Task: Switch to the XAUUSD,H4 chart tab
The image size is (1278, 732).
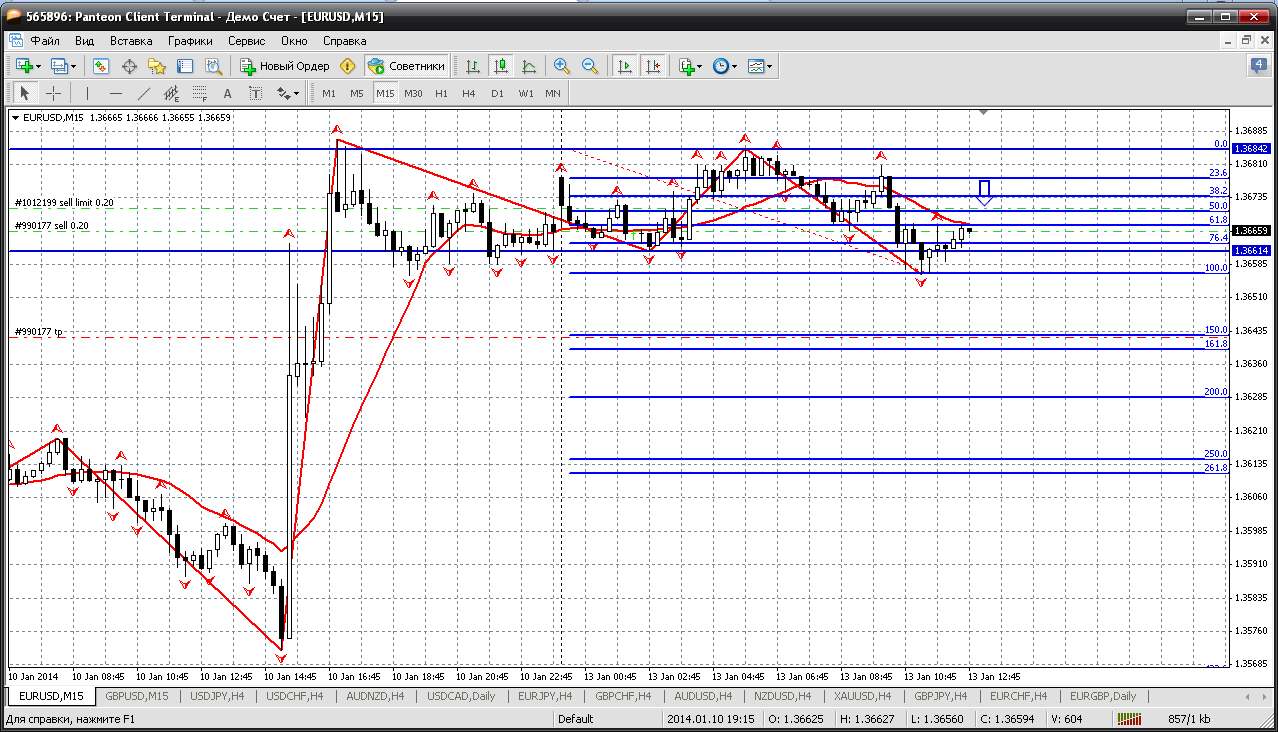Action: [x=860, y=696]
